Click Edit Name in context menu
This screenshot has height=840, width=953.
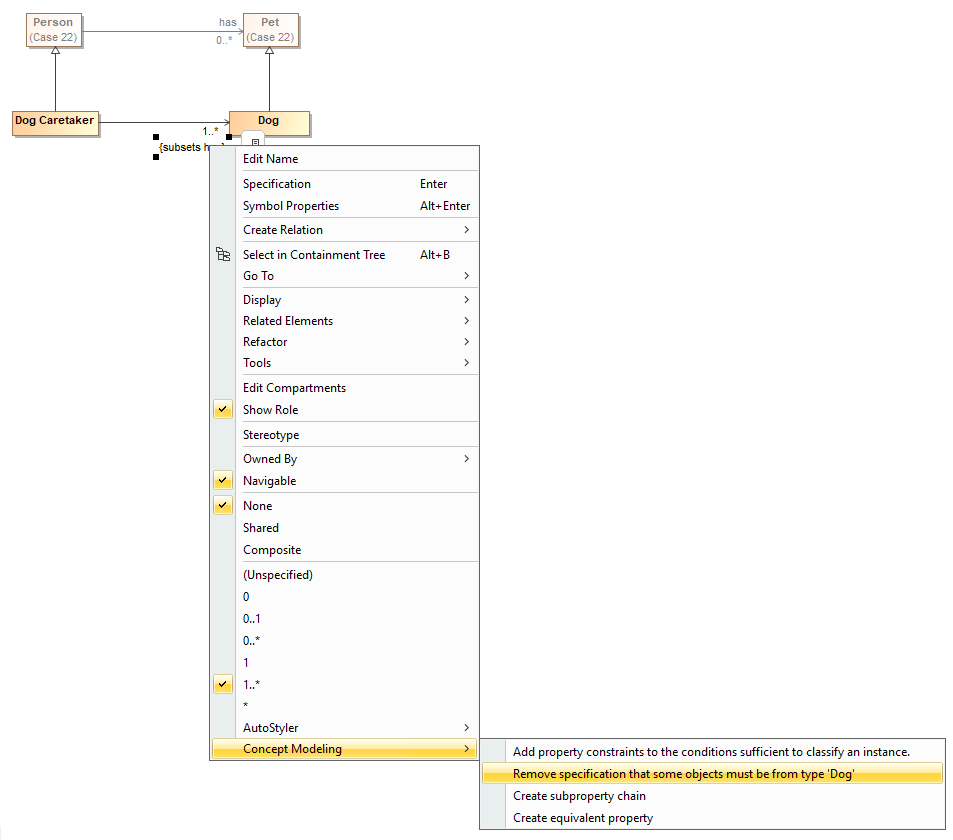[270, 159]
